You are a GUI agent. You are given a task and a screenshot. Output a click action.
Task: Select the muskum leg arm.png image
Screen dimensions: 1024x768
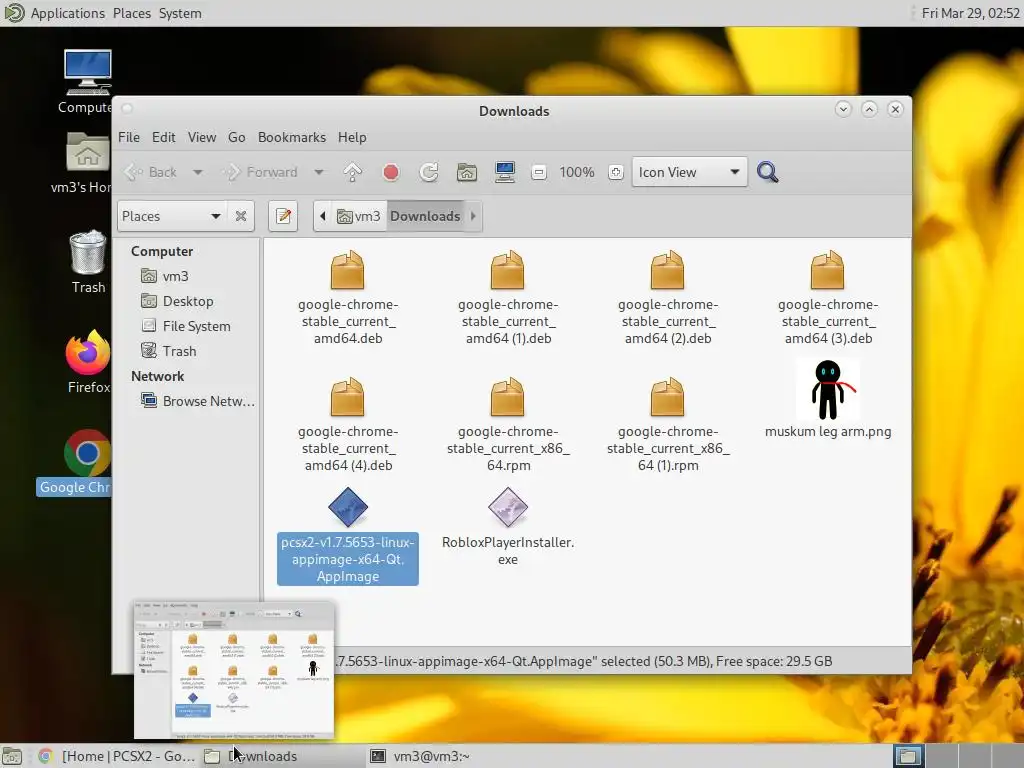click(827, 398)
